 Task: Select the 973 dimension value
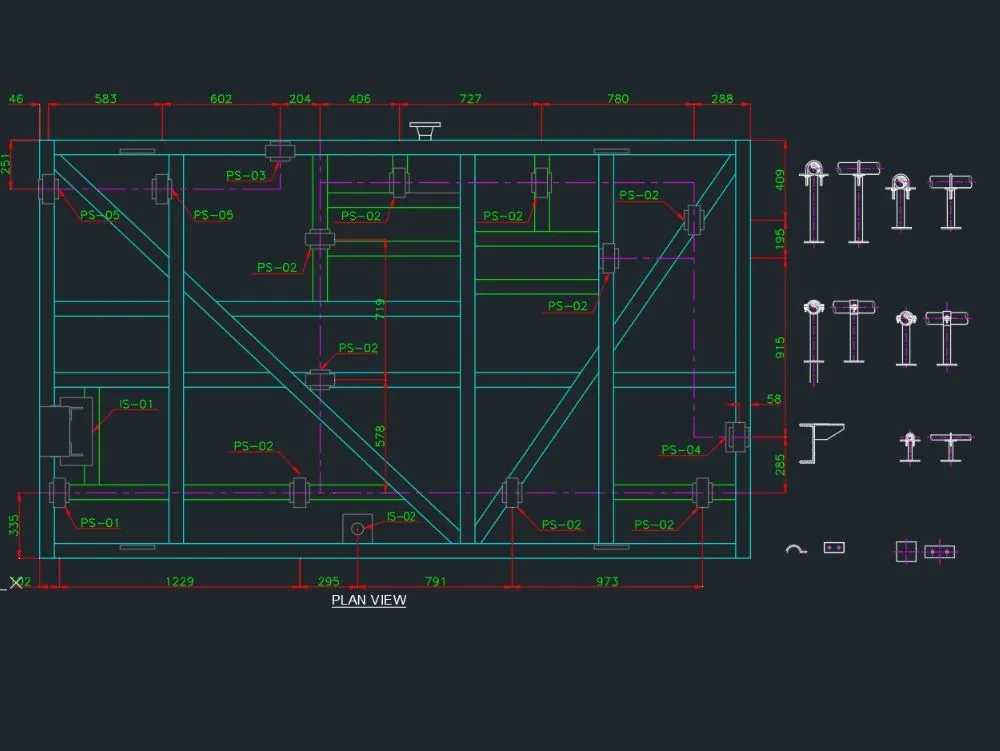coord(607,581)
